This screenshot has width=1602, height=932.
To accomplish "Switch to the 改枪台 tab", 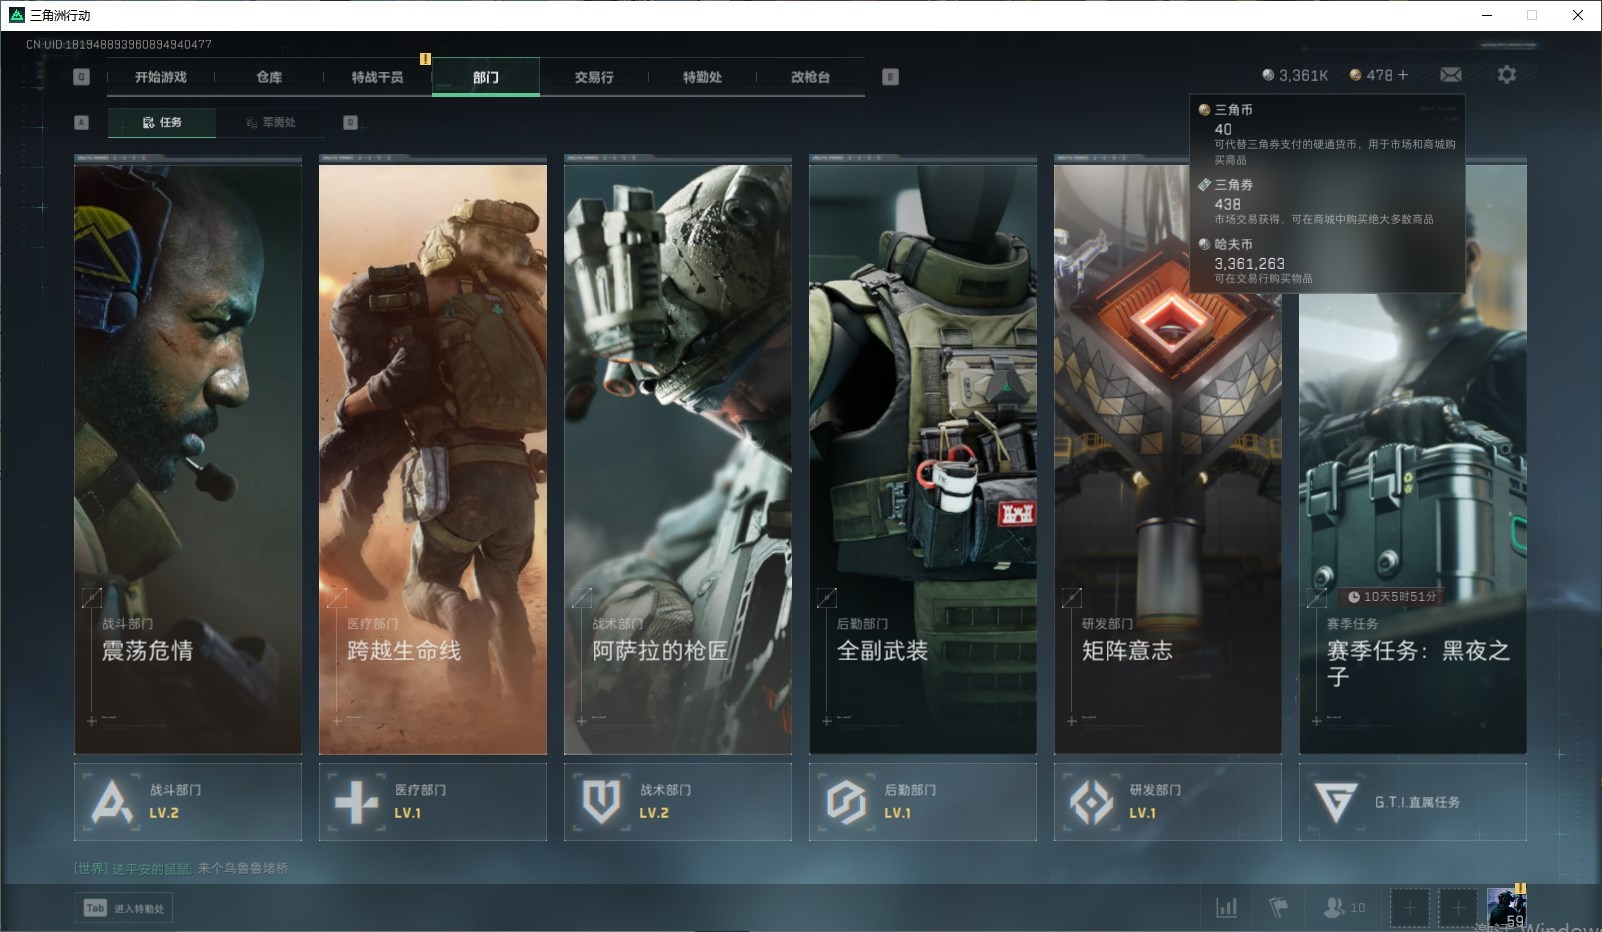I will click(x=810, y=77).
